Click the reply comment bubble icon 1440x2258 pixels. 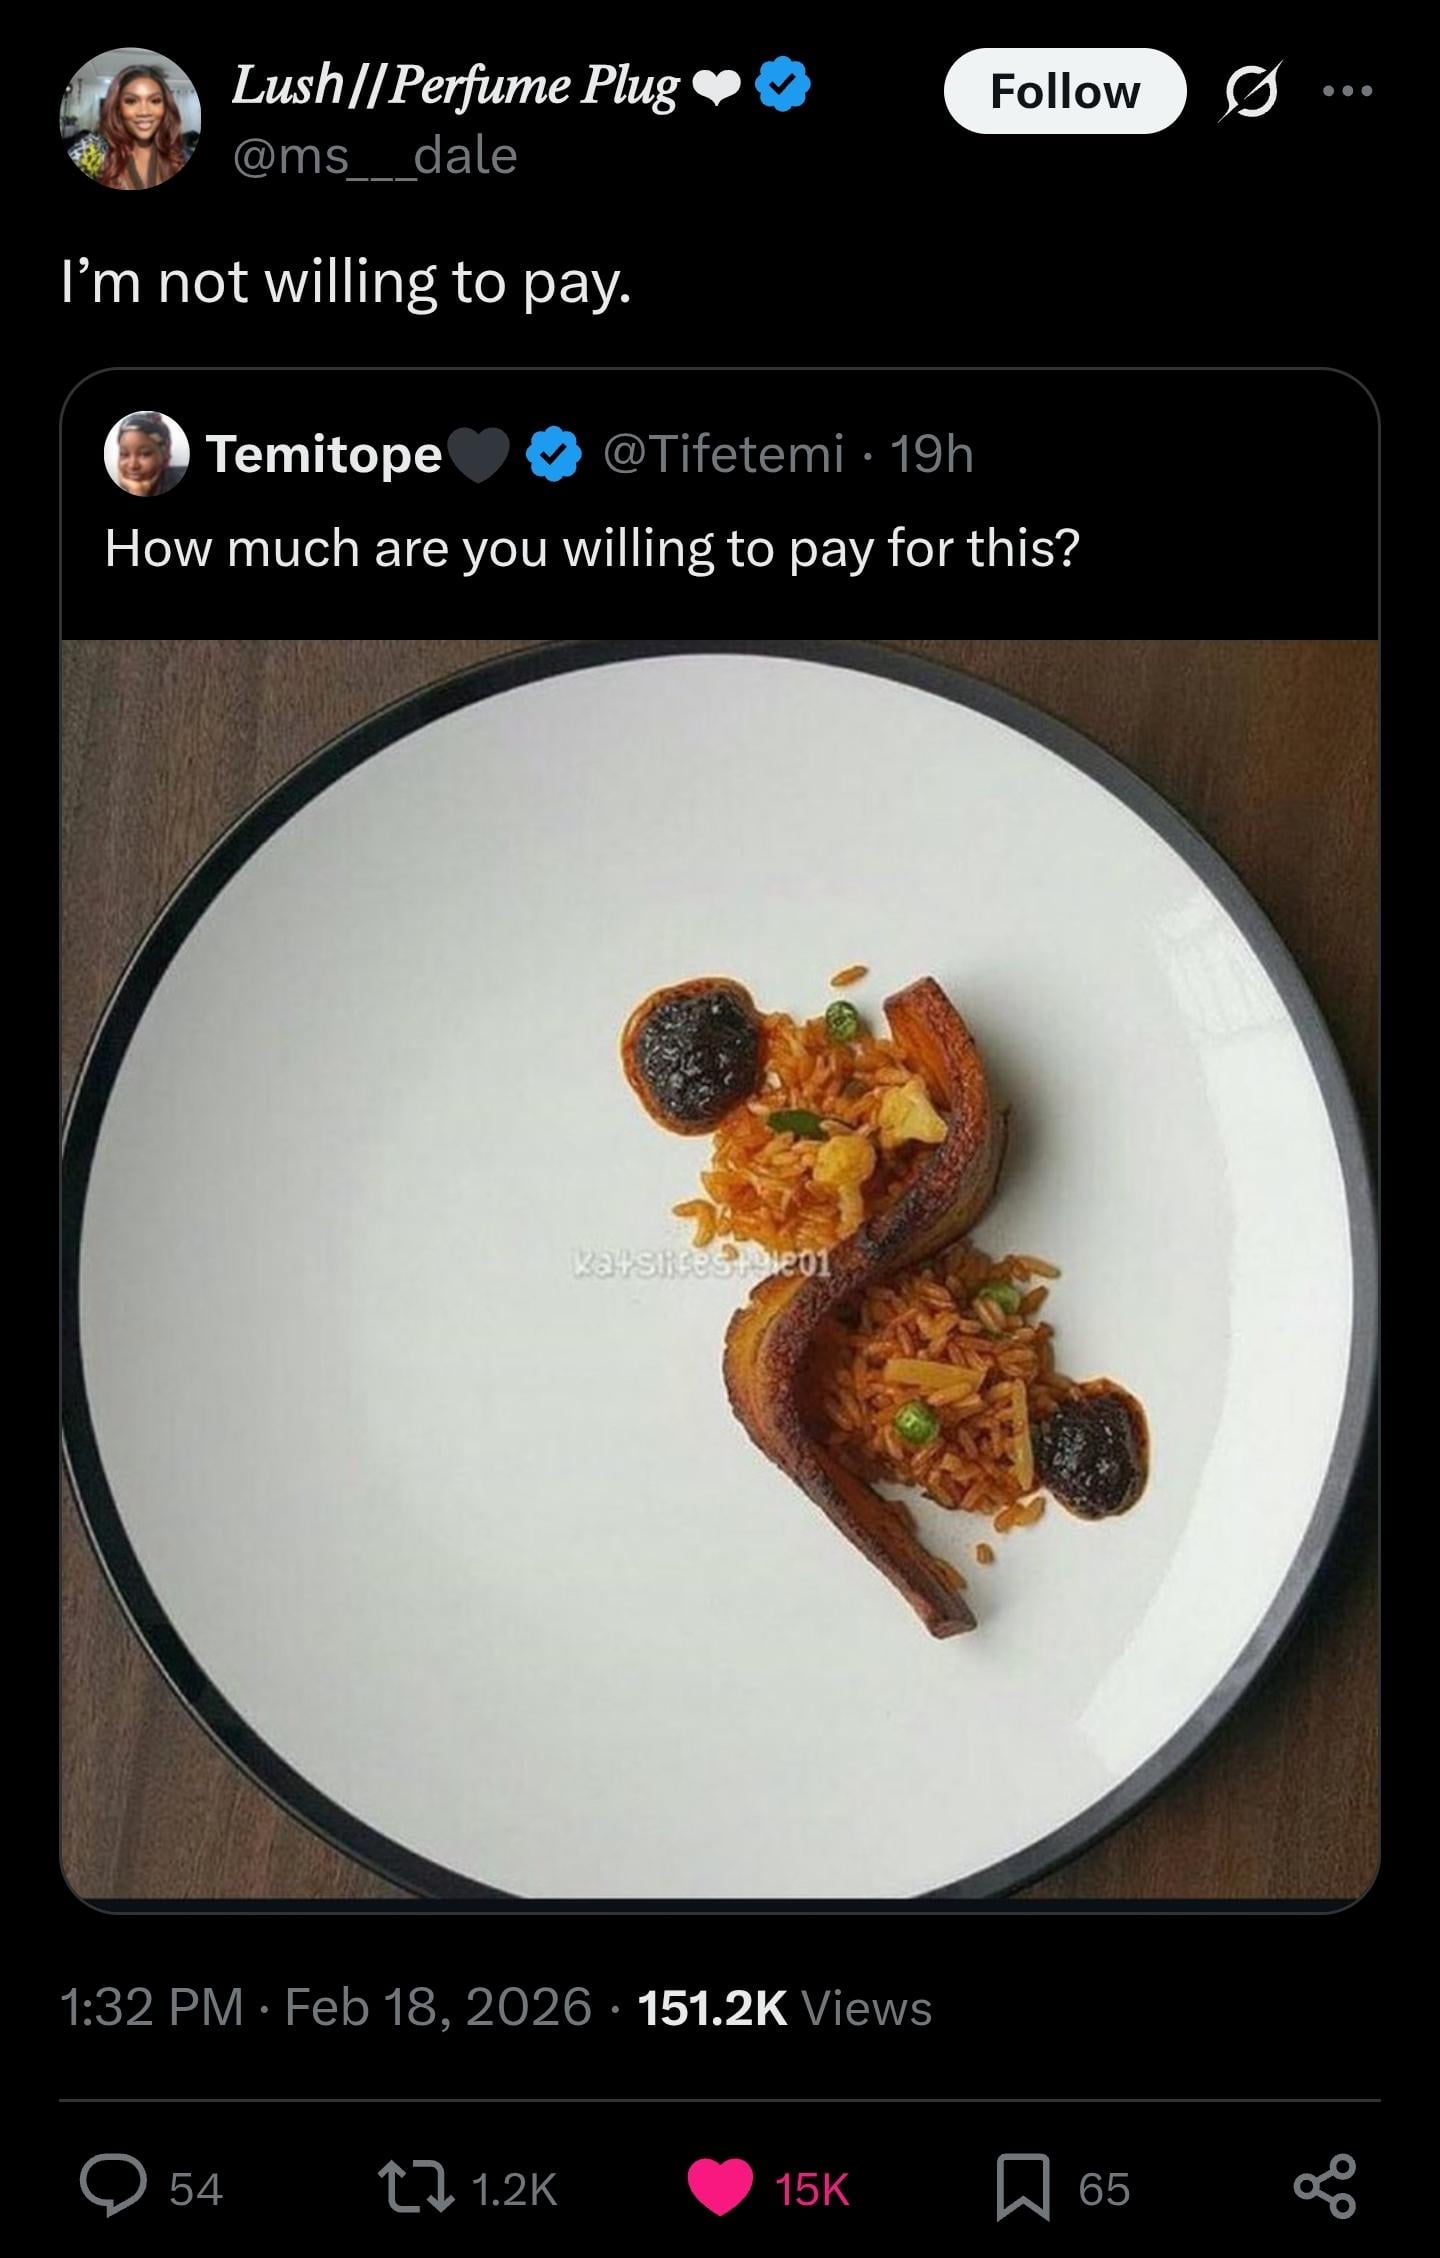[x=113, y=2188]
